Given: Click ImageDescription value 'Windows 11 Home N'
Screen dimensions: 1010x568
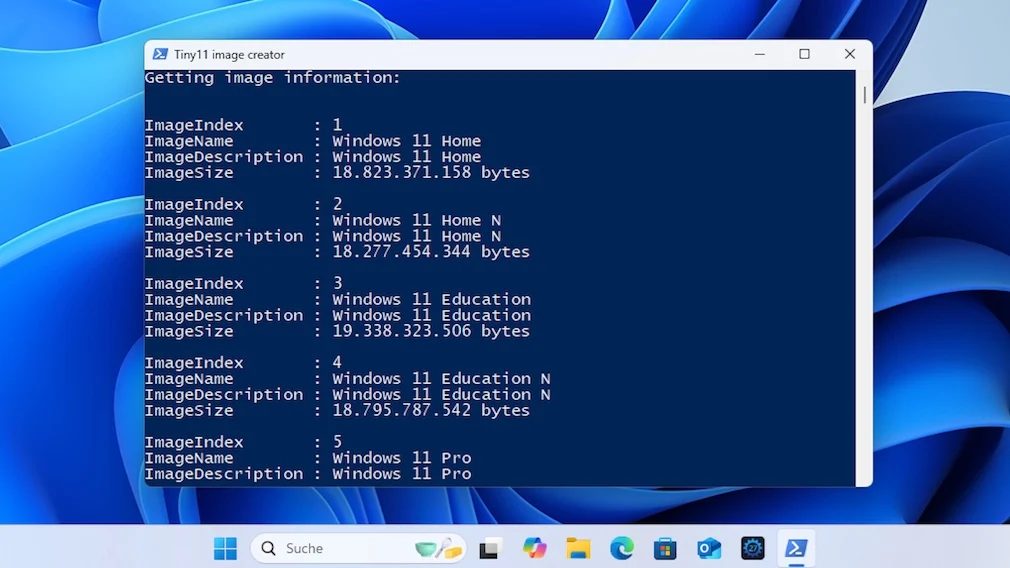Looking at the screenshot, I should pyautogui.click(x=417, y=236).
